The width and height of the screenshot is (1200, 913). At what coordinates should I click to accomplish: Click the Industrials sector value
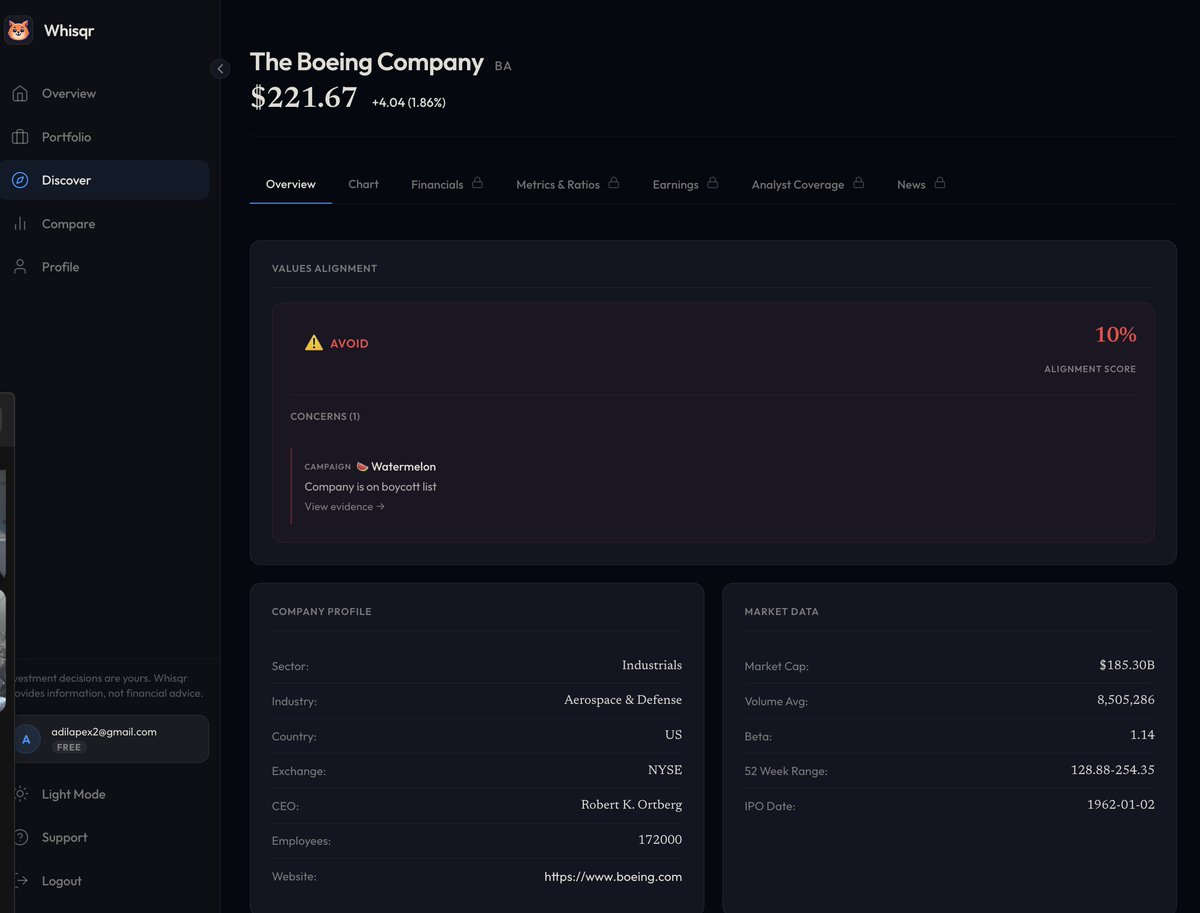click(652, 665)
